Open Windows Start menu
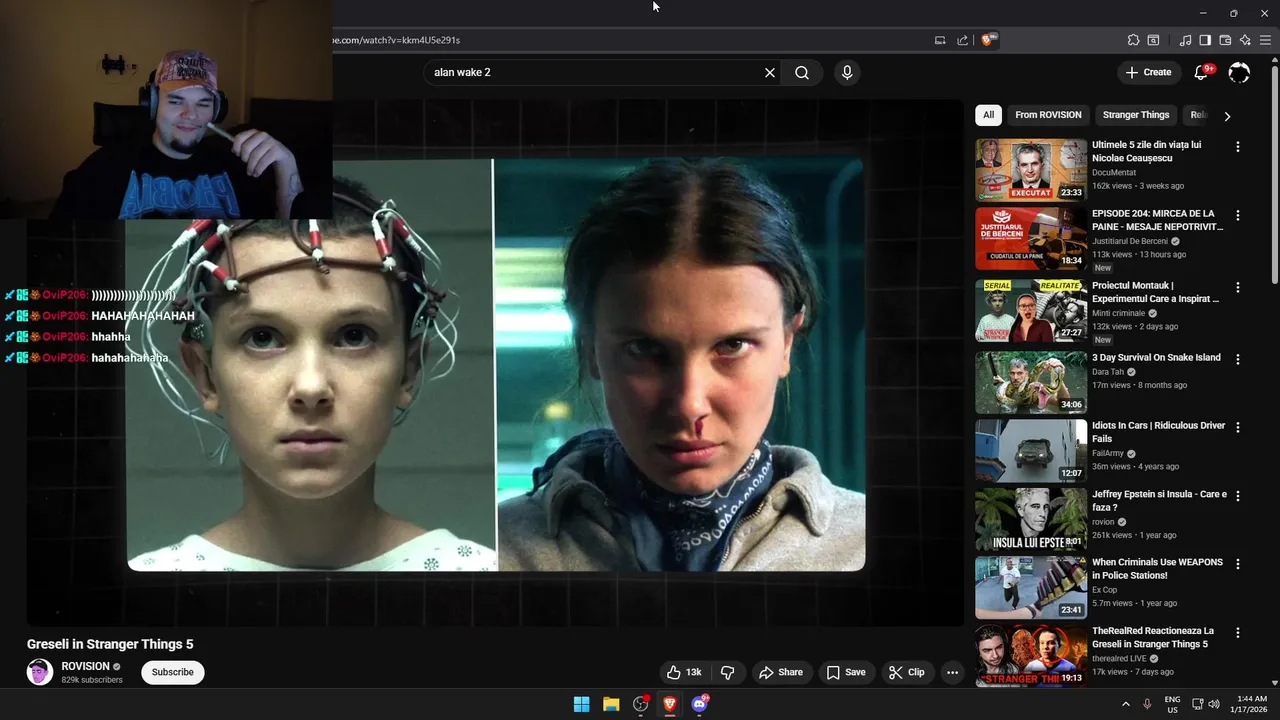 (581, 704)
